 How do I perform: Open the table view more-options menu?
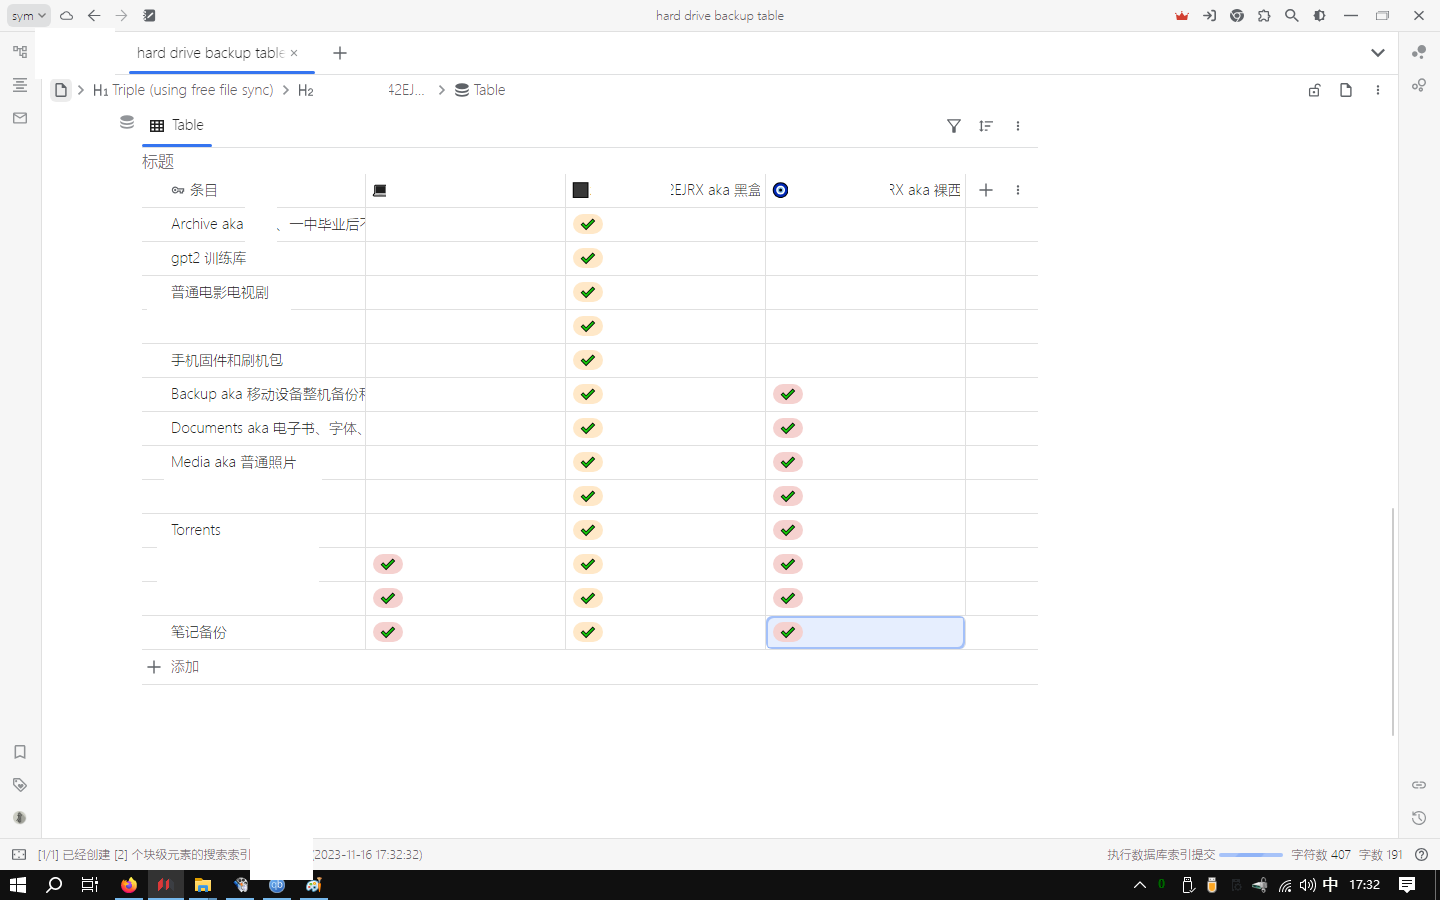click(1018, 126)
